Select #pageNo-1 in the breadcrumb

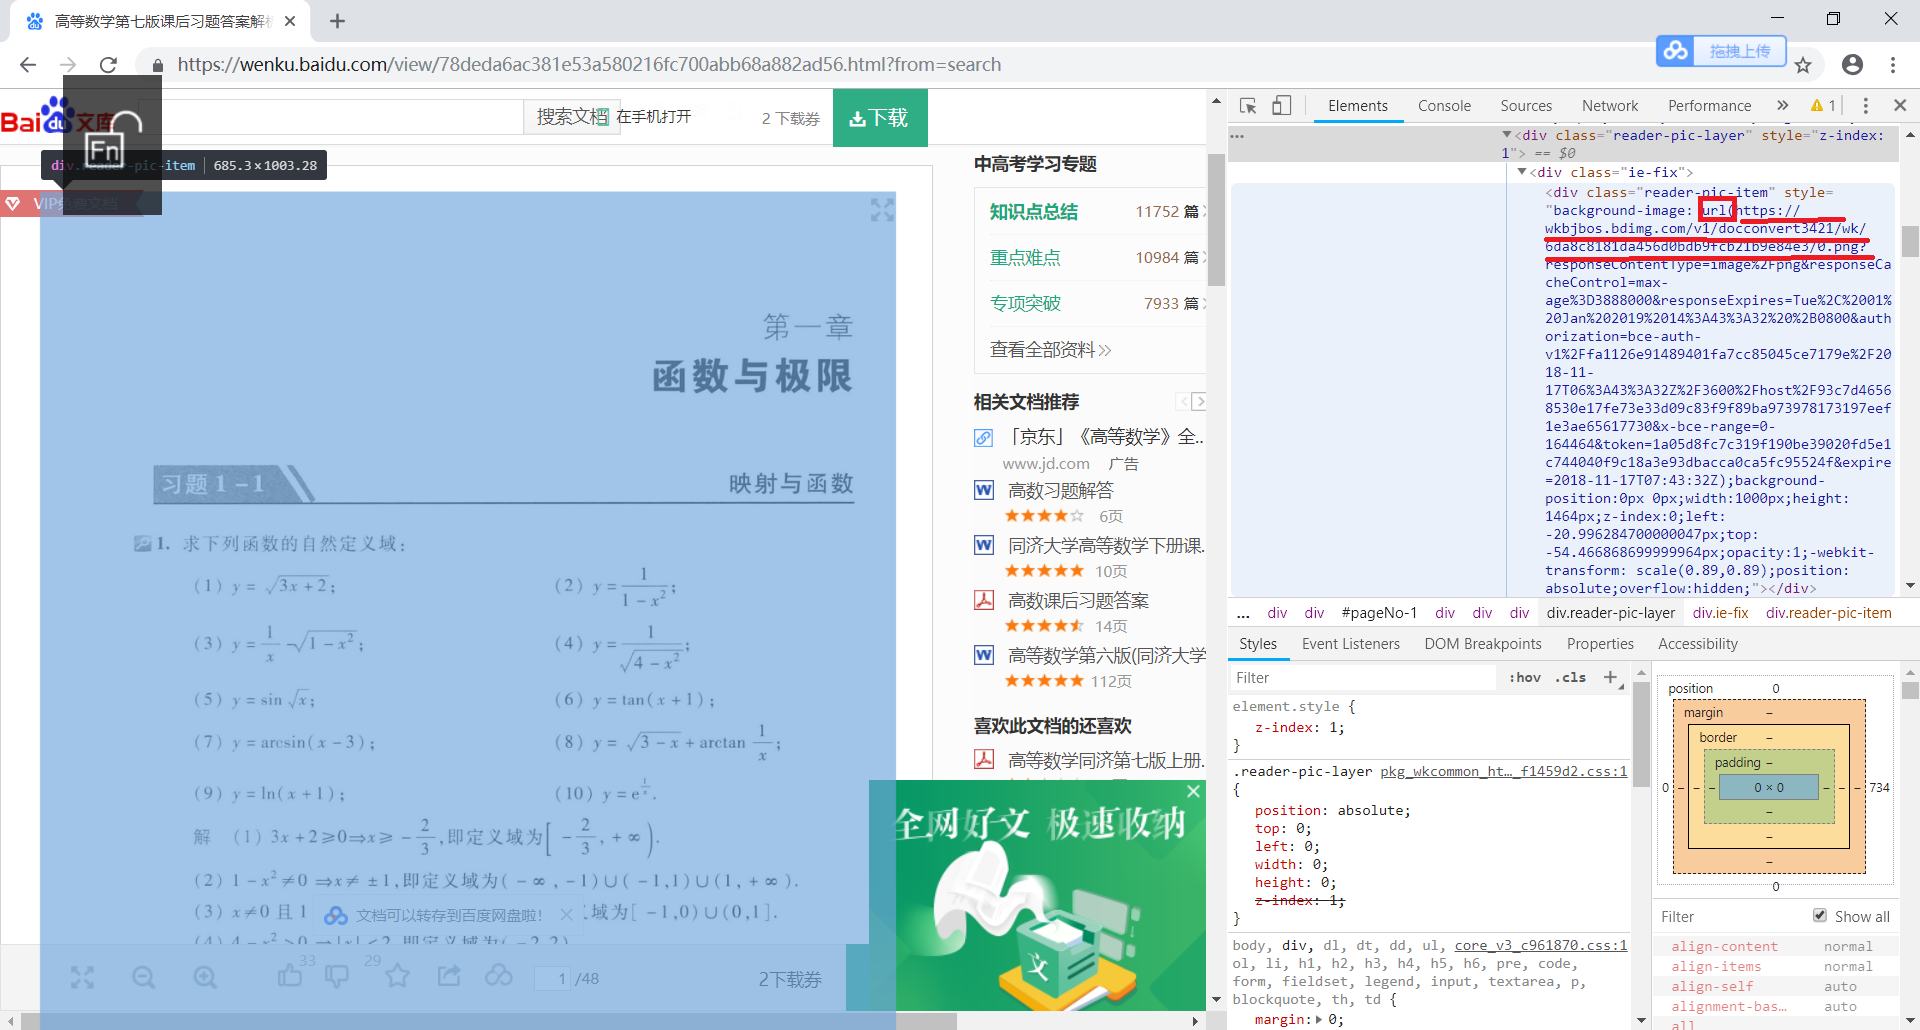coord(1379,613)
